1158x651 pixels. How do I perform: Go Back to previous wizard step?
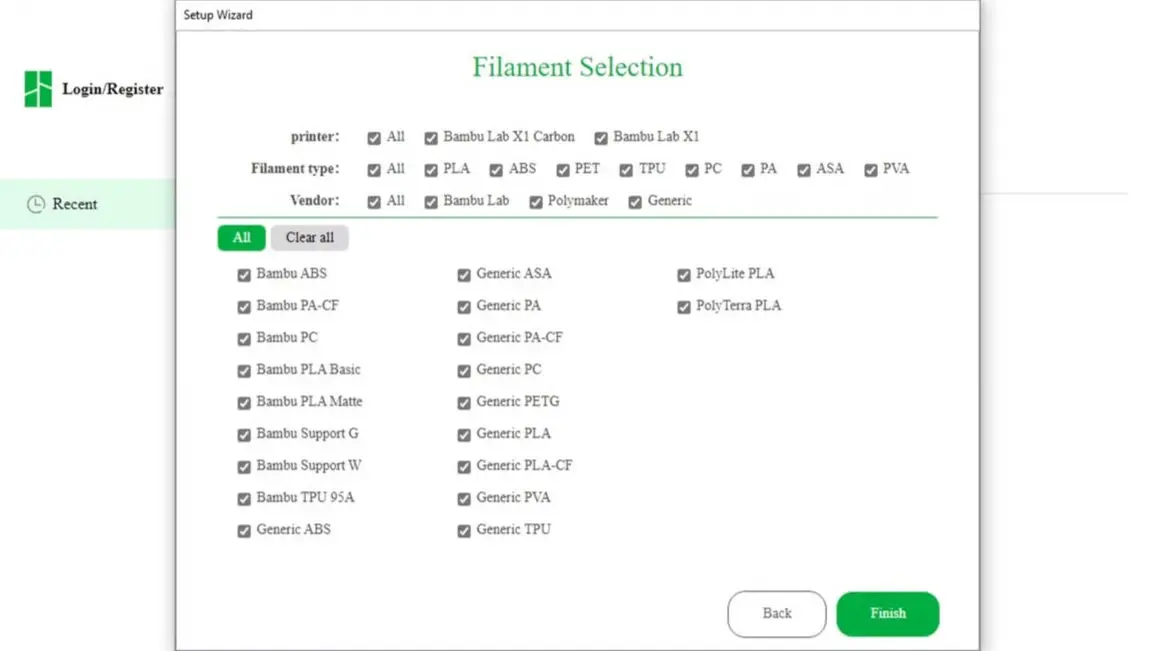pyautogui.click(x=777, y=613)
